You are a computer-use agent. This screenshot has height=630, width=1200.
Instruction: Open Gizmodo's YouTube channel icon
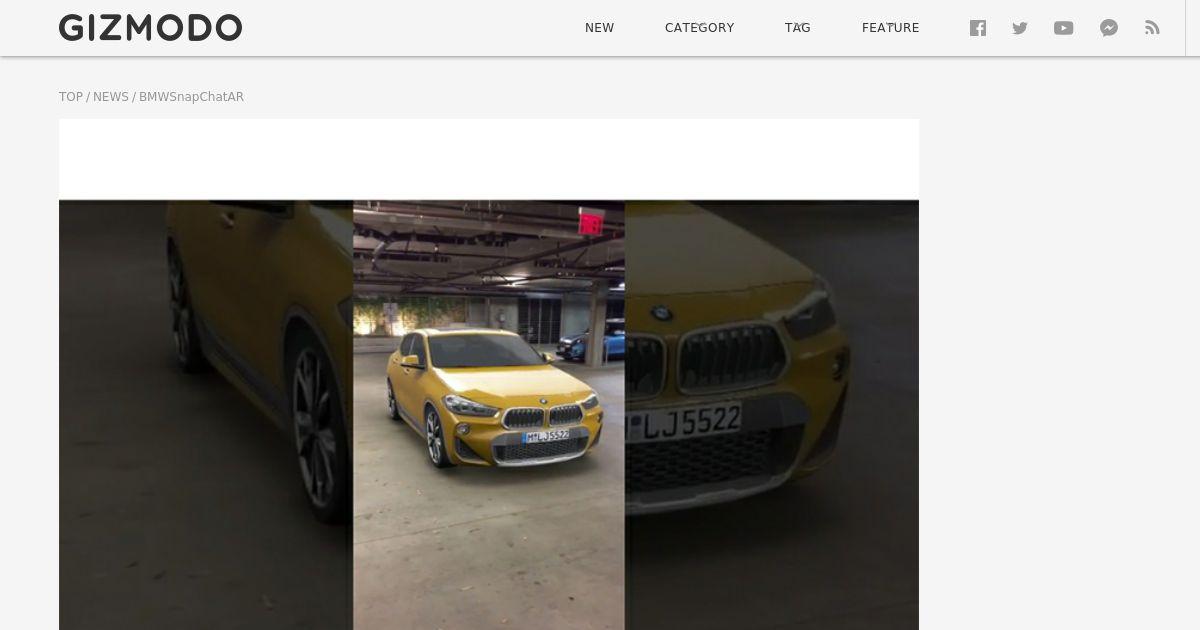pos(1064,28)
